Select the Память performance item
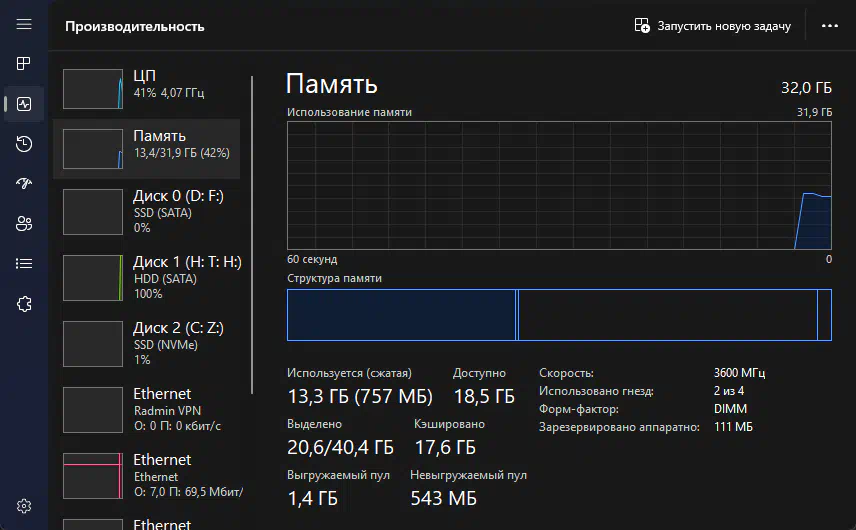The height and width of the screenshot is (530, 856). 146,148
